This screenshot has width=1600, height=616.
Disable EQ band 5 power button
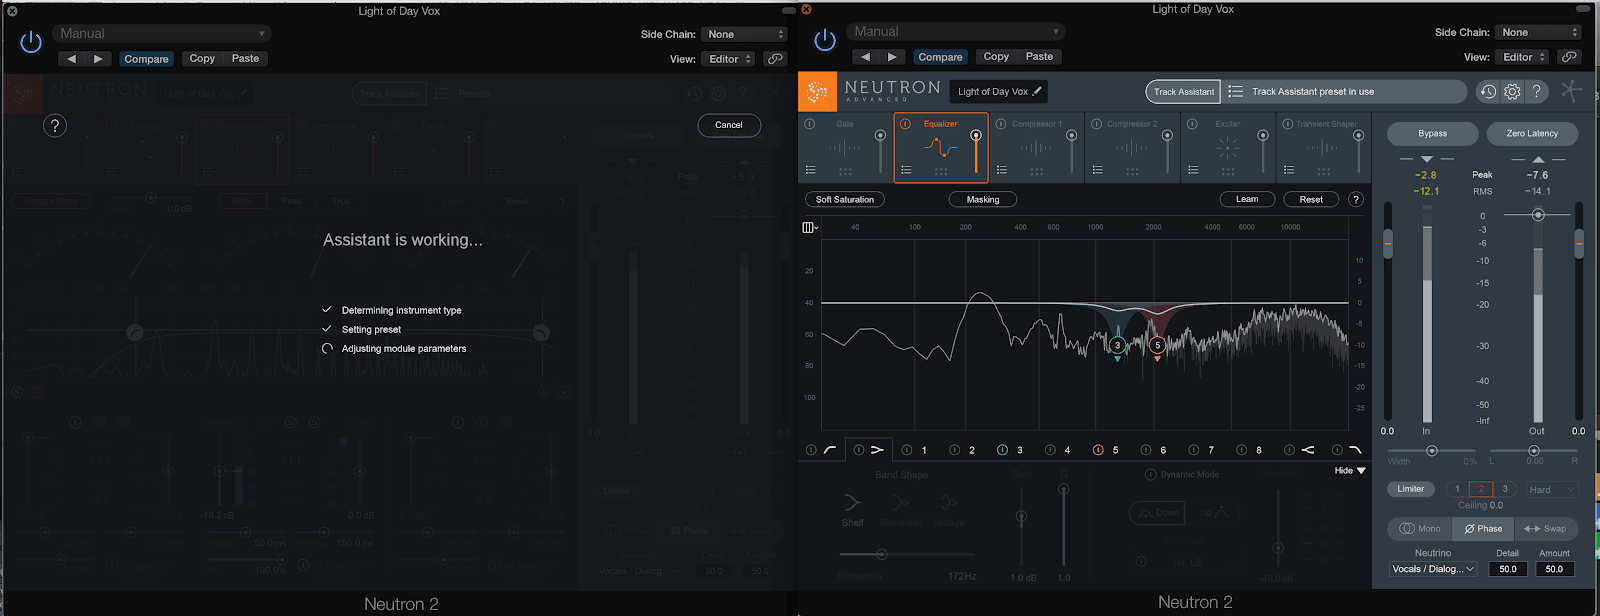point(1098,450)
